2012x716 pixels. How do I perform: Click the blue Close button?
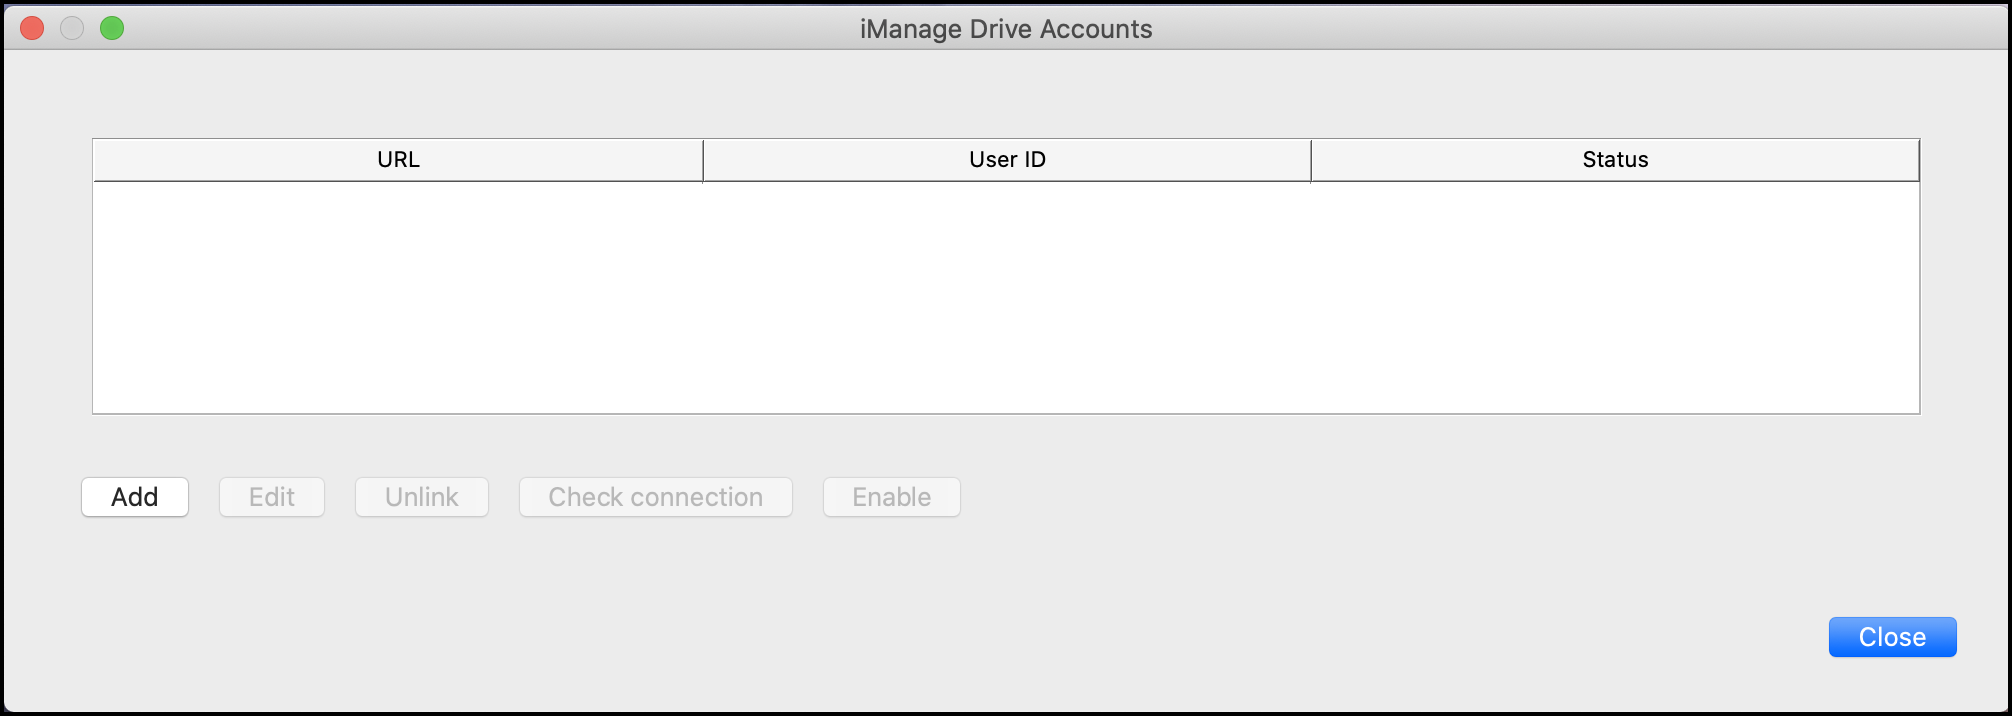pos(1892,637)
